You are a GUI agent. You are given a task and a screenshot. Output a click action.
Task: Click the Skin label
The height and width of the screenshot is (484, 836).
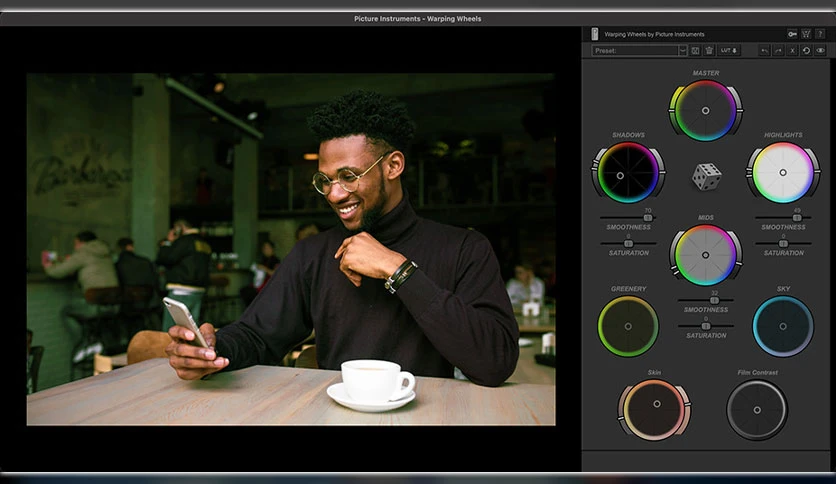tap(654, 372)
